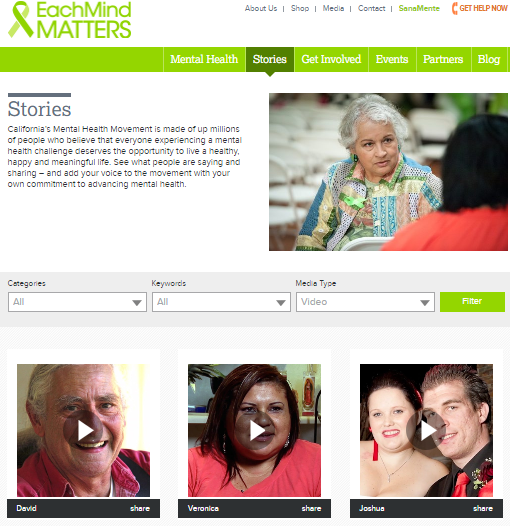Click the green Filter button
This screenshot has height=526, width=510.
(x=472, y=302)
